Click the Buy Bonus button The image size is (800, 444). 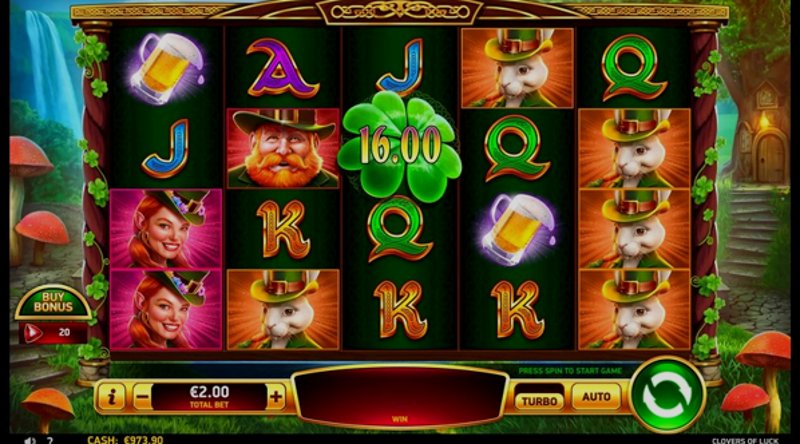53,303
